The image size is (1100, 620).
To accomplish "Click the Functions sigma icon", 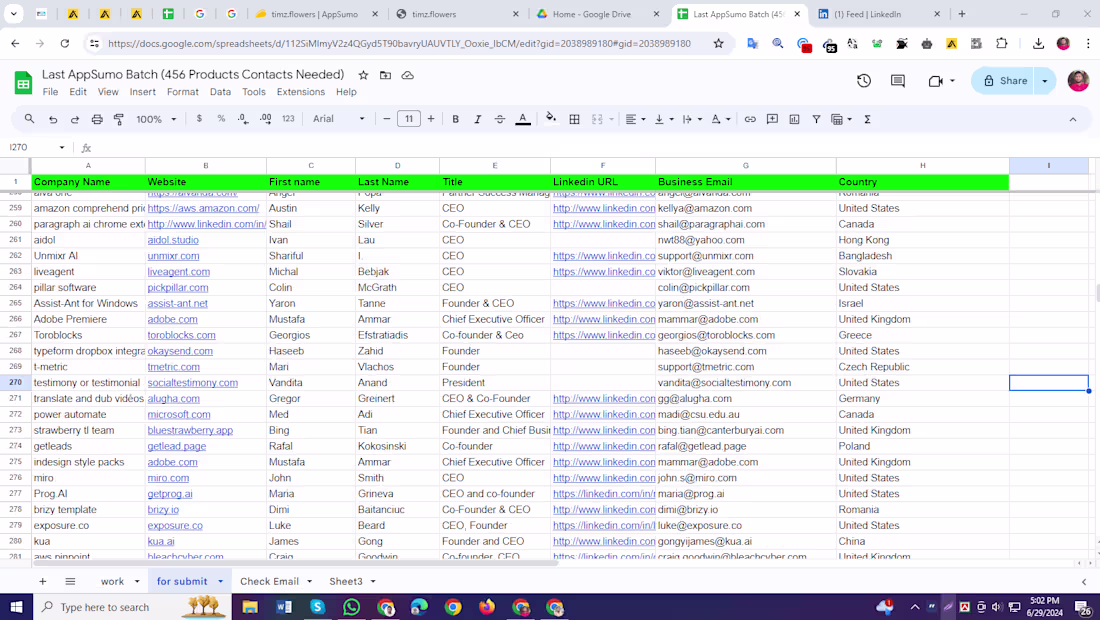I will click(x=867, y=119).
